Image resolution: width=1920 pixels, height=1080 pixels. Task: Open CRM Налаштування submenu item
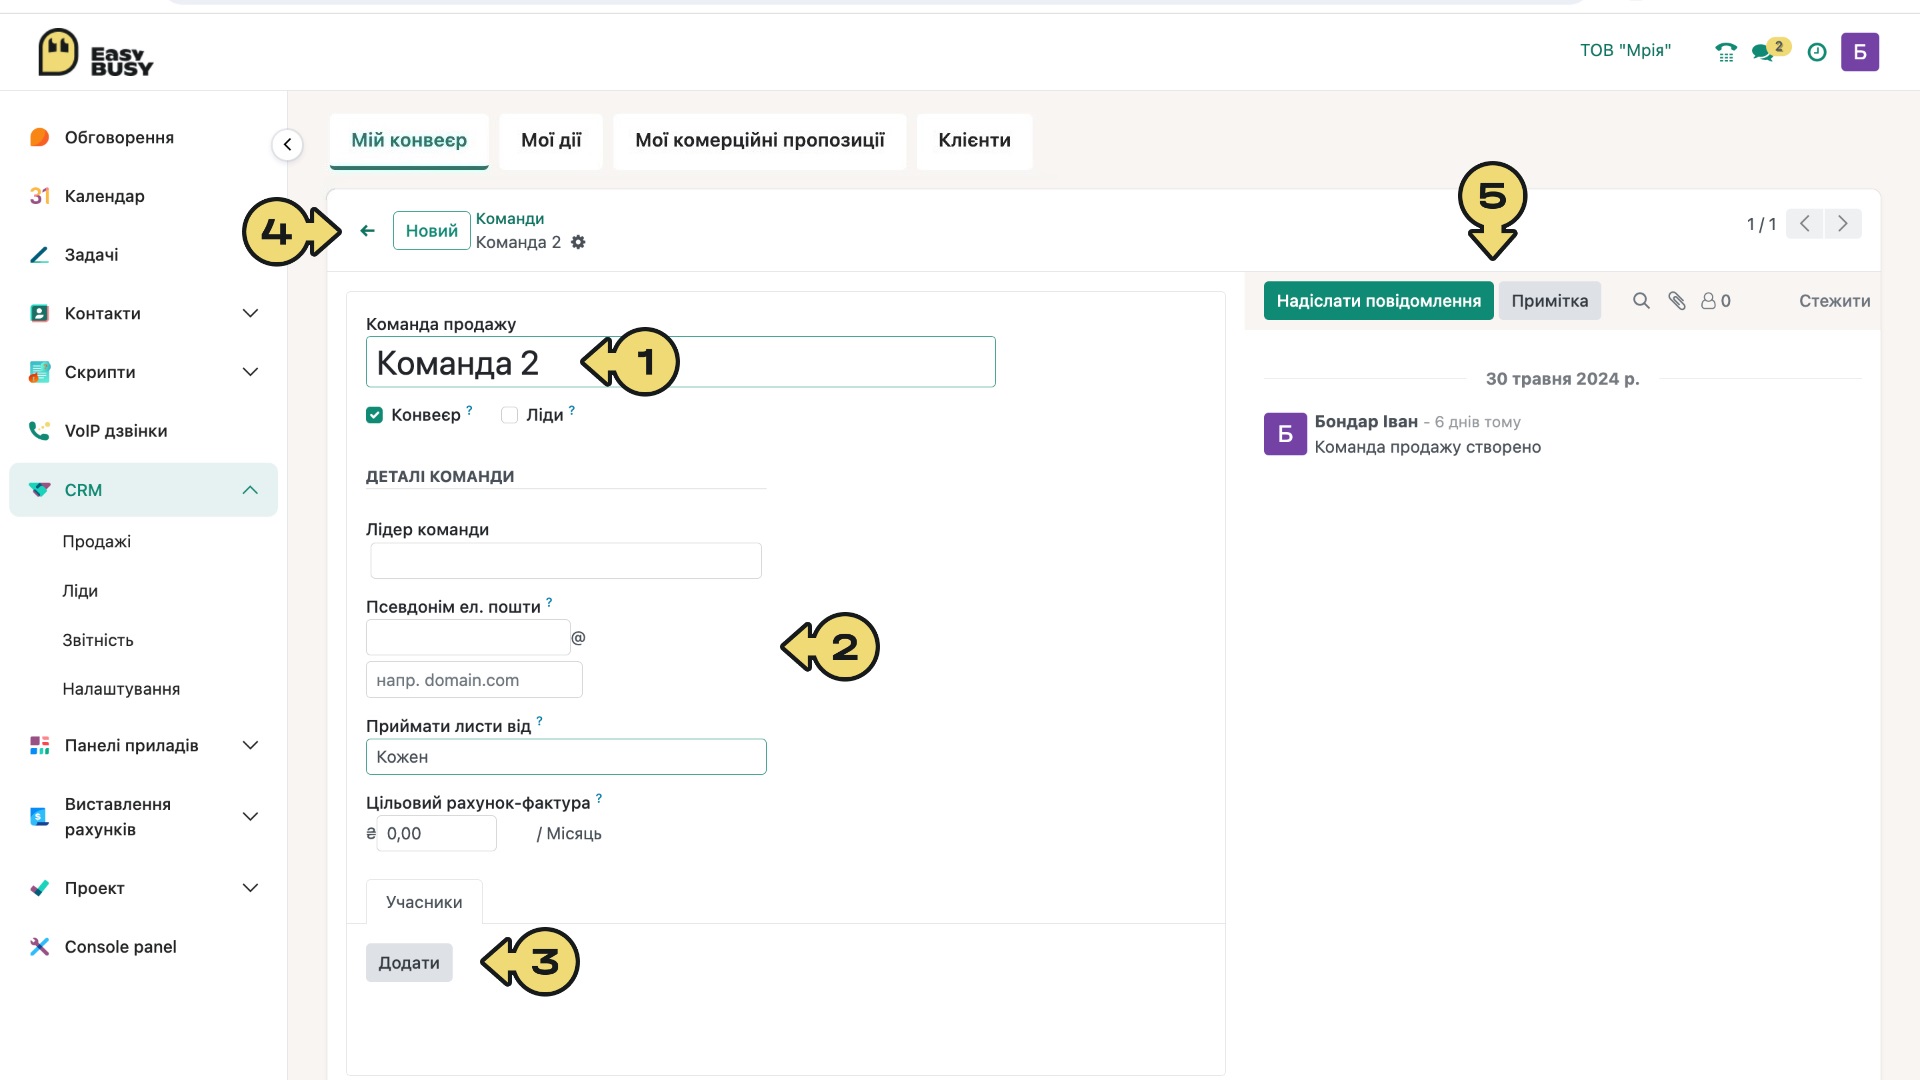click(x=121, y=689)
